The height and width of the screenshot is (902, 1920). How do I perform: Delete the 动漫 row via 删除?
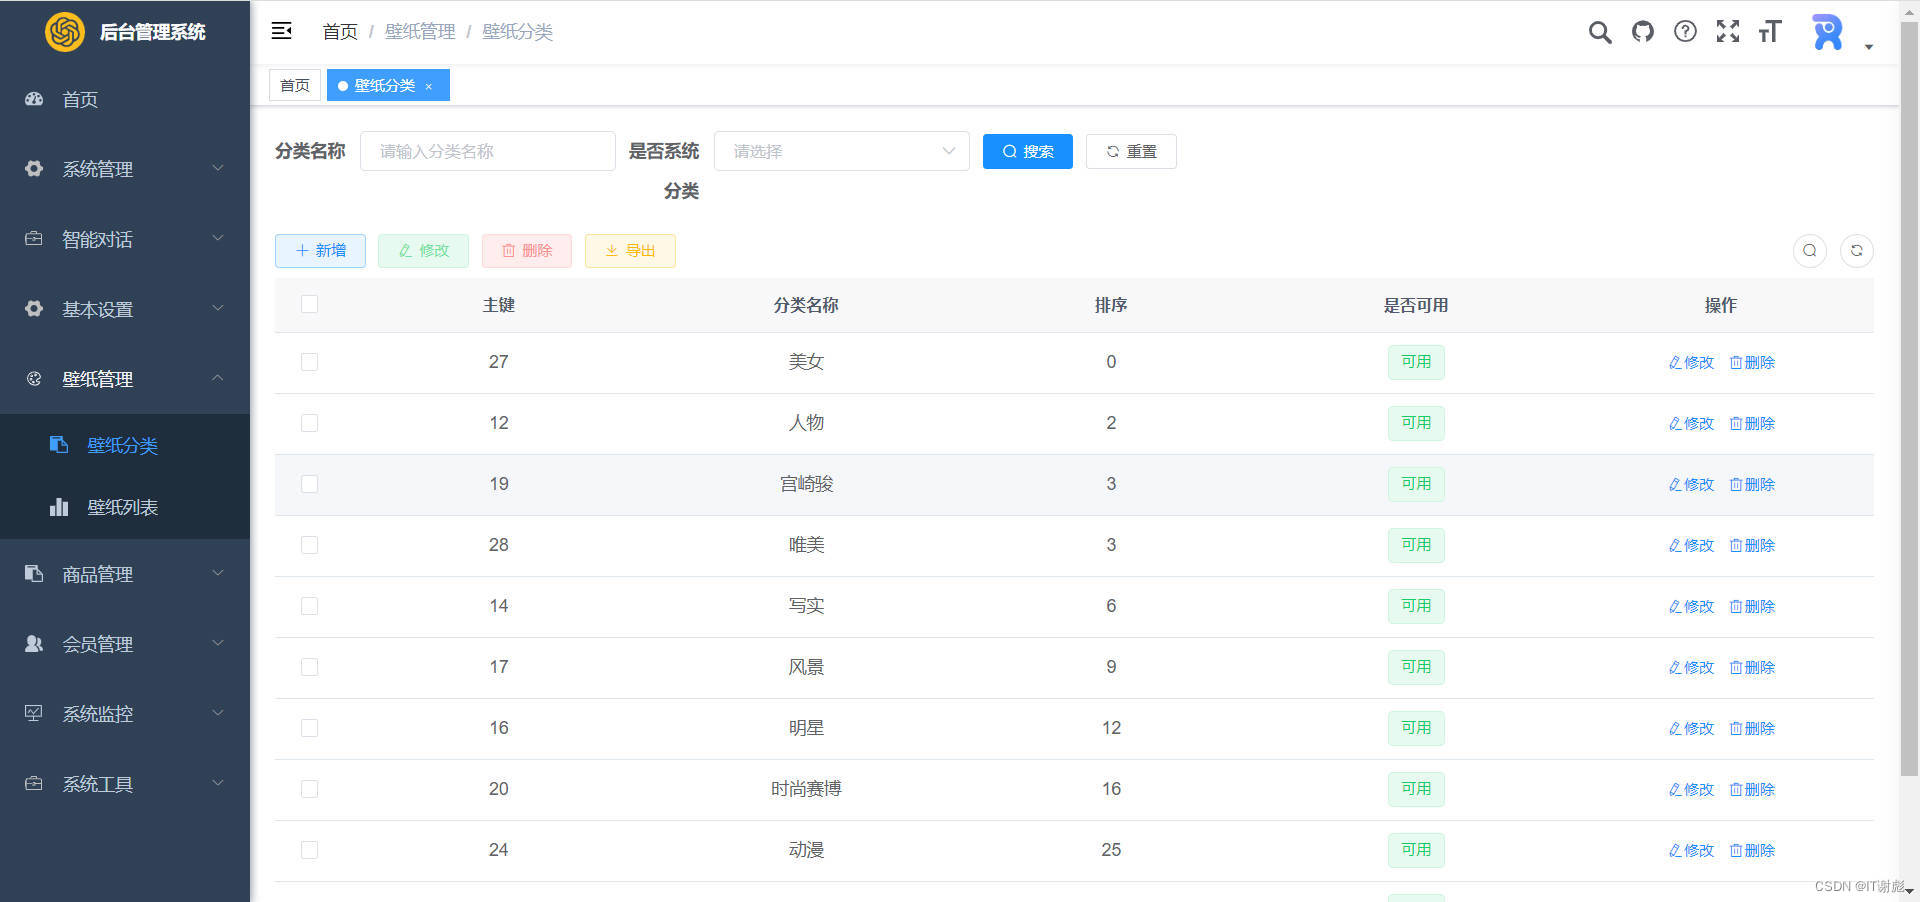tap(1752, 850)
